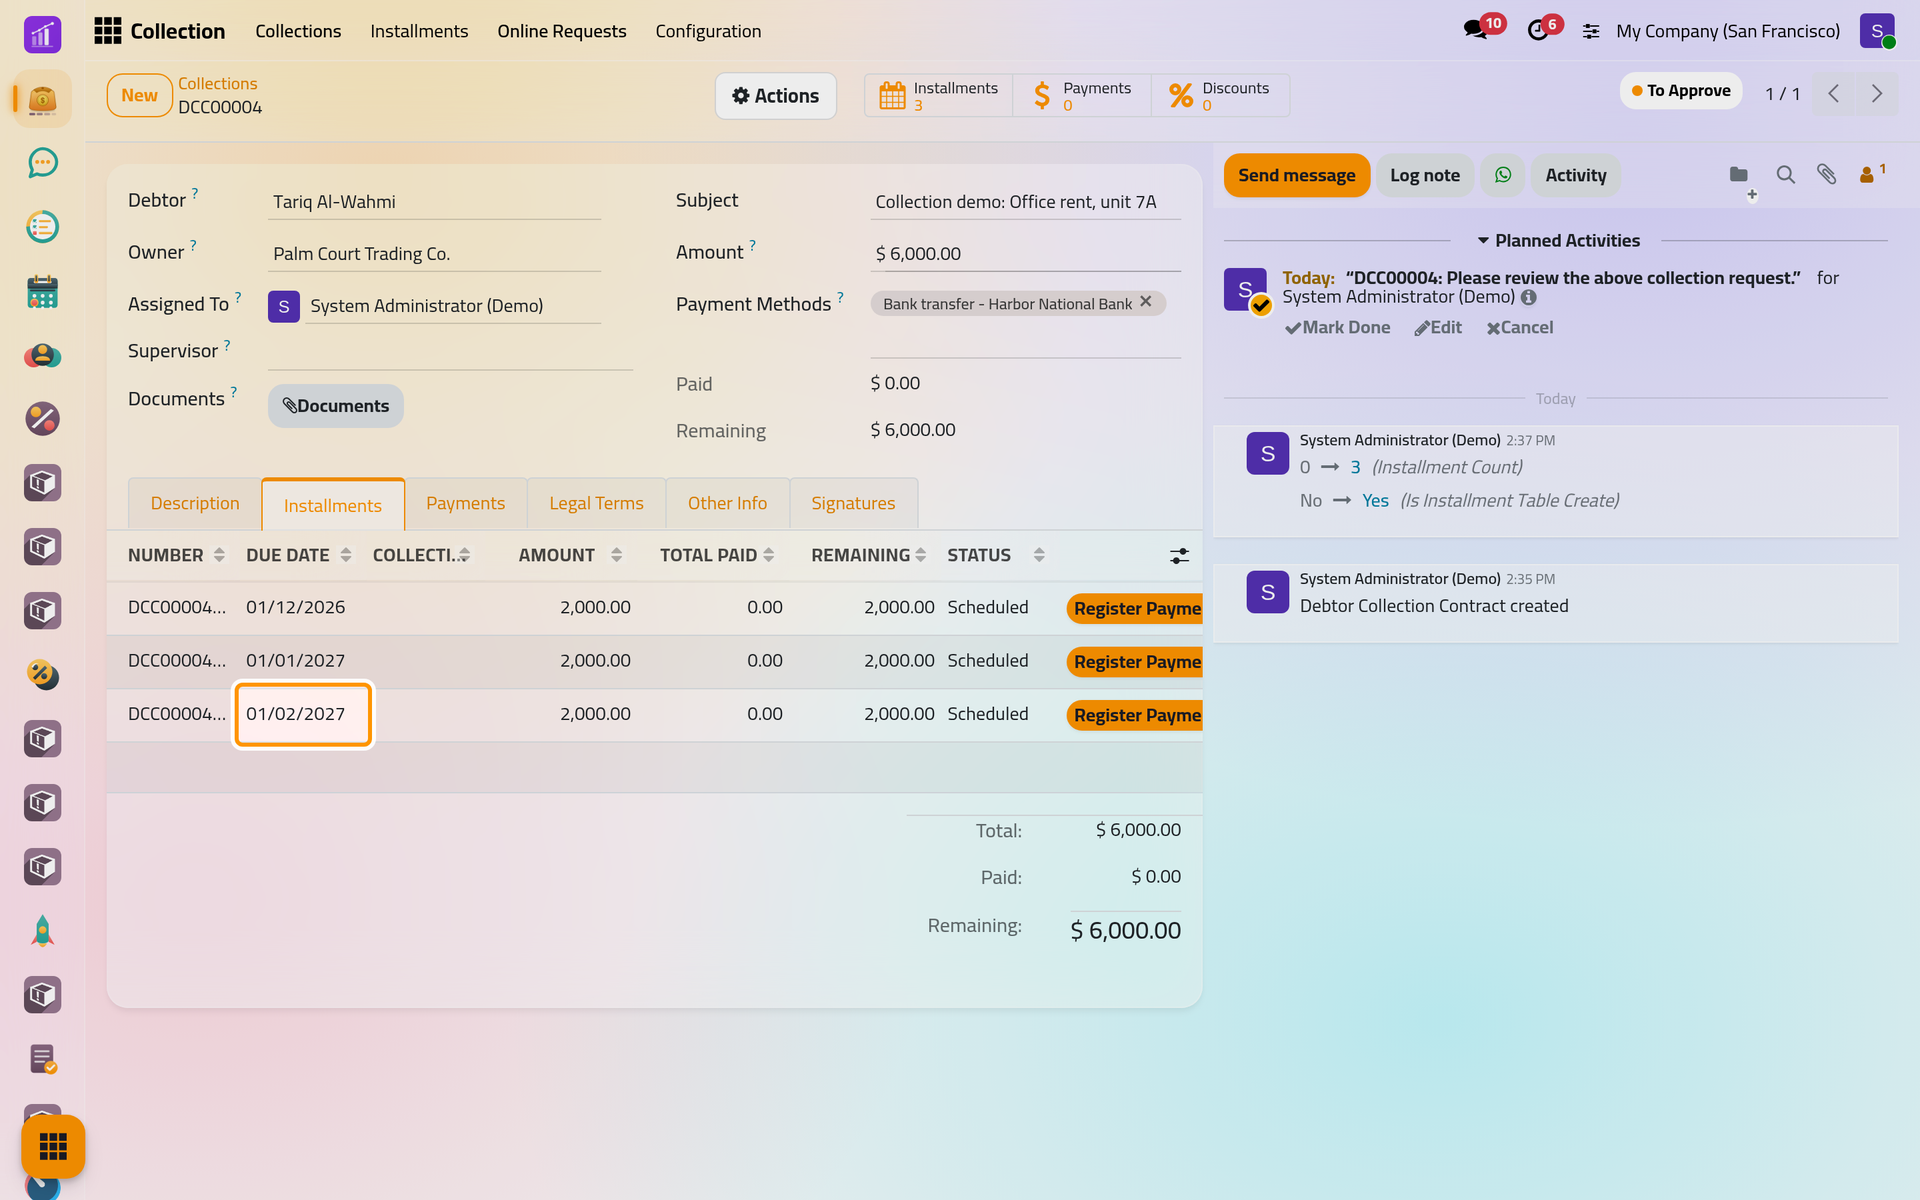Screen dimensions: 1920x1200
Task: Click the paperclip attachments icon
Action: click(1826, 175)
